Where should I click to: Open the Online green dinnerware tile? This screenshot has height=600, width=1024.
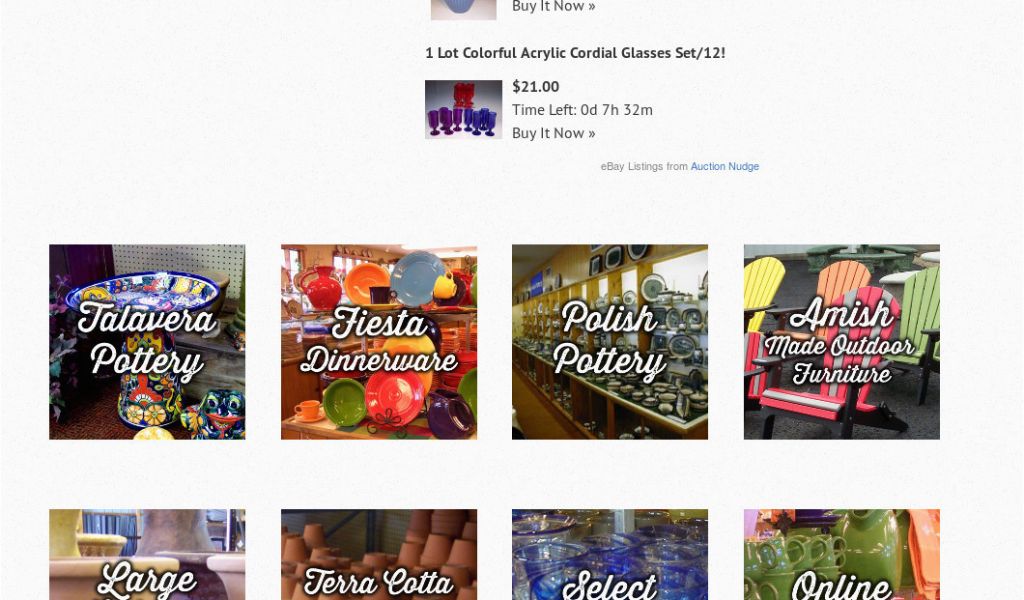(x=842, y=555)
